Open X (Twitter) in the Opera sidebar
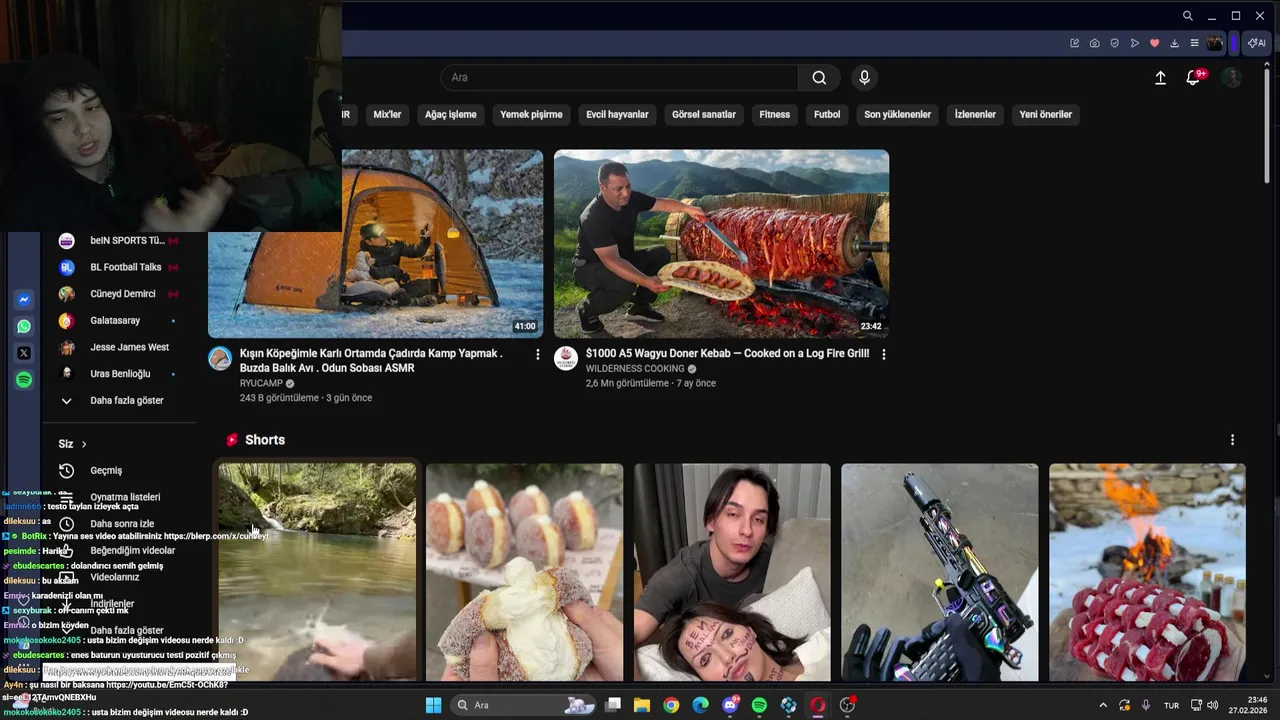 click(24, 353)
